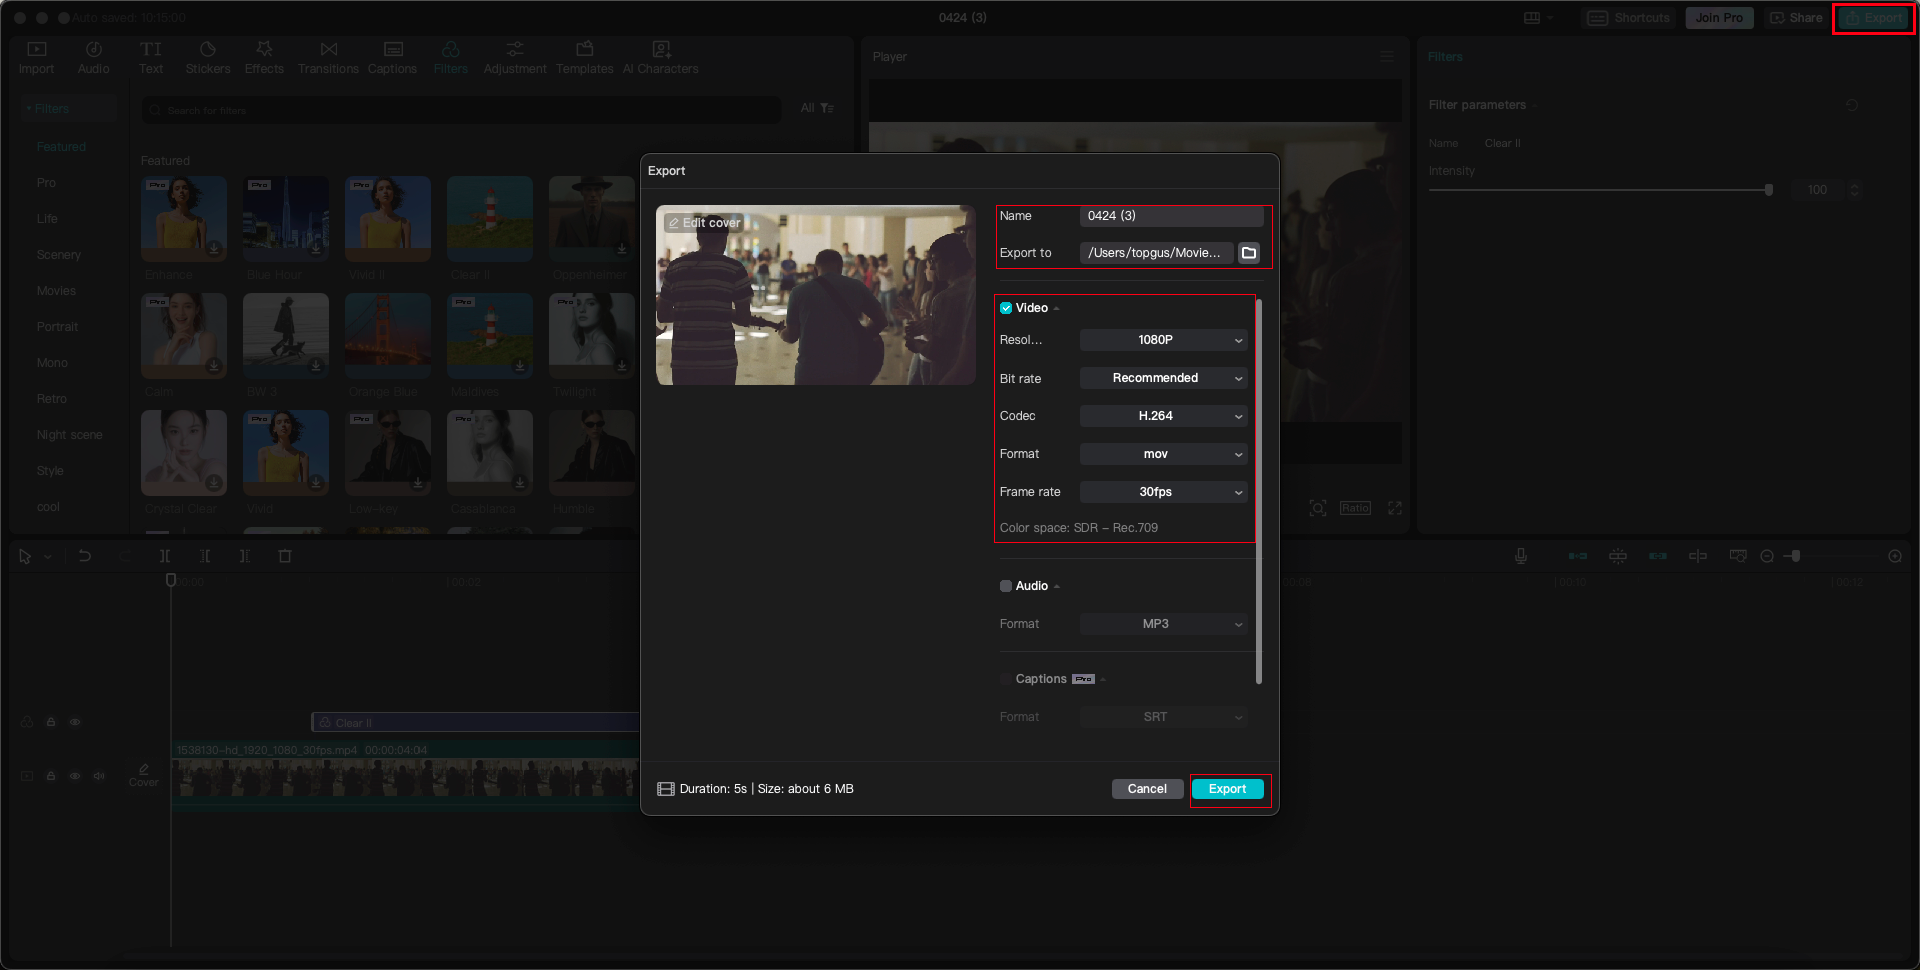Click the microphone record icon above the timeline

1521,556
